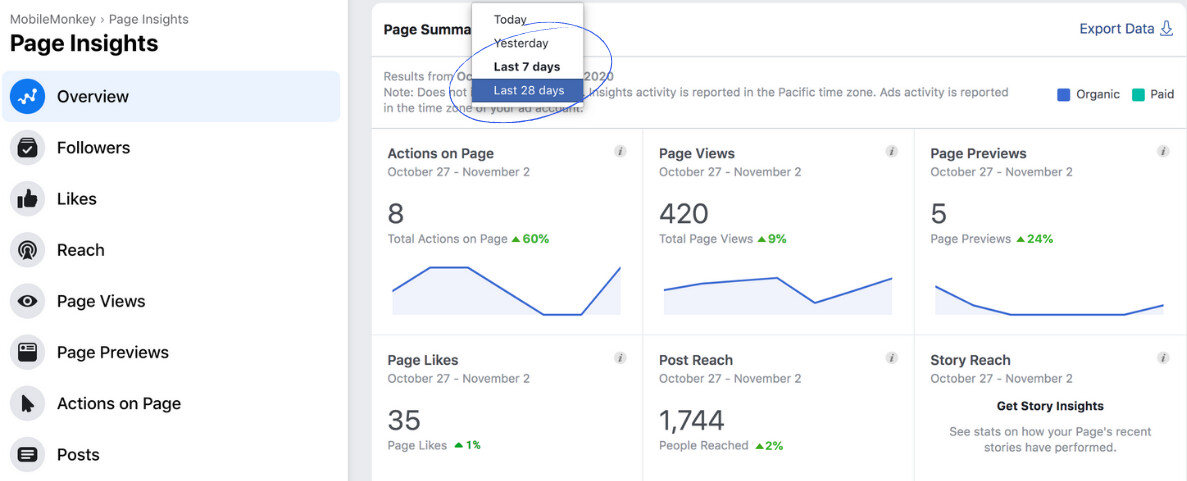Select Last 28 days from dropdown
The image size is (1187, 481).
(528, 90)
